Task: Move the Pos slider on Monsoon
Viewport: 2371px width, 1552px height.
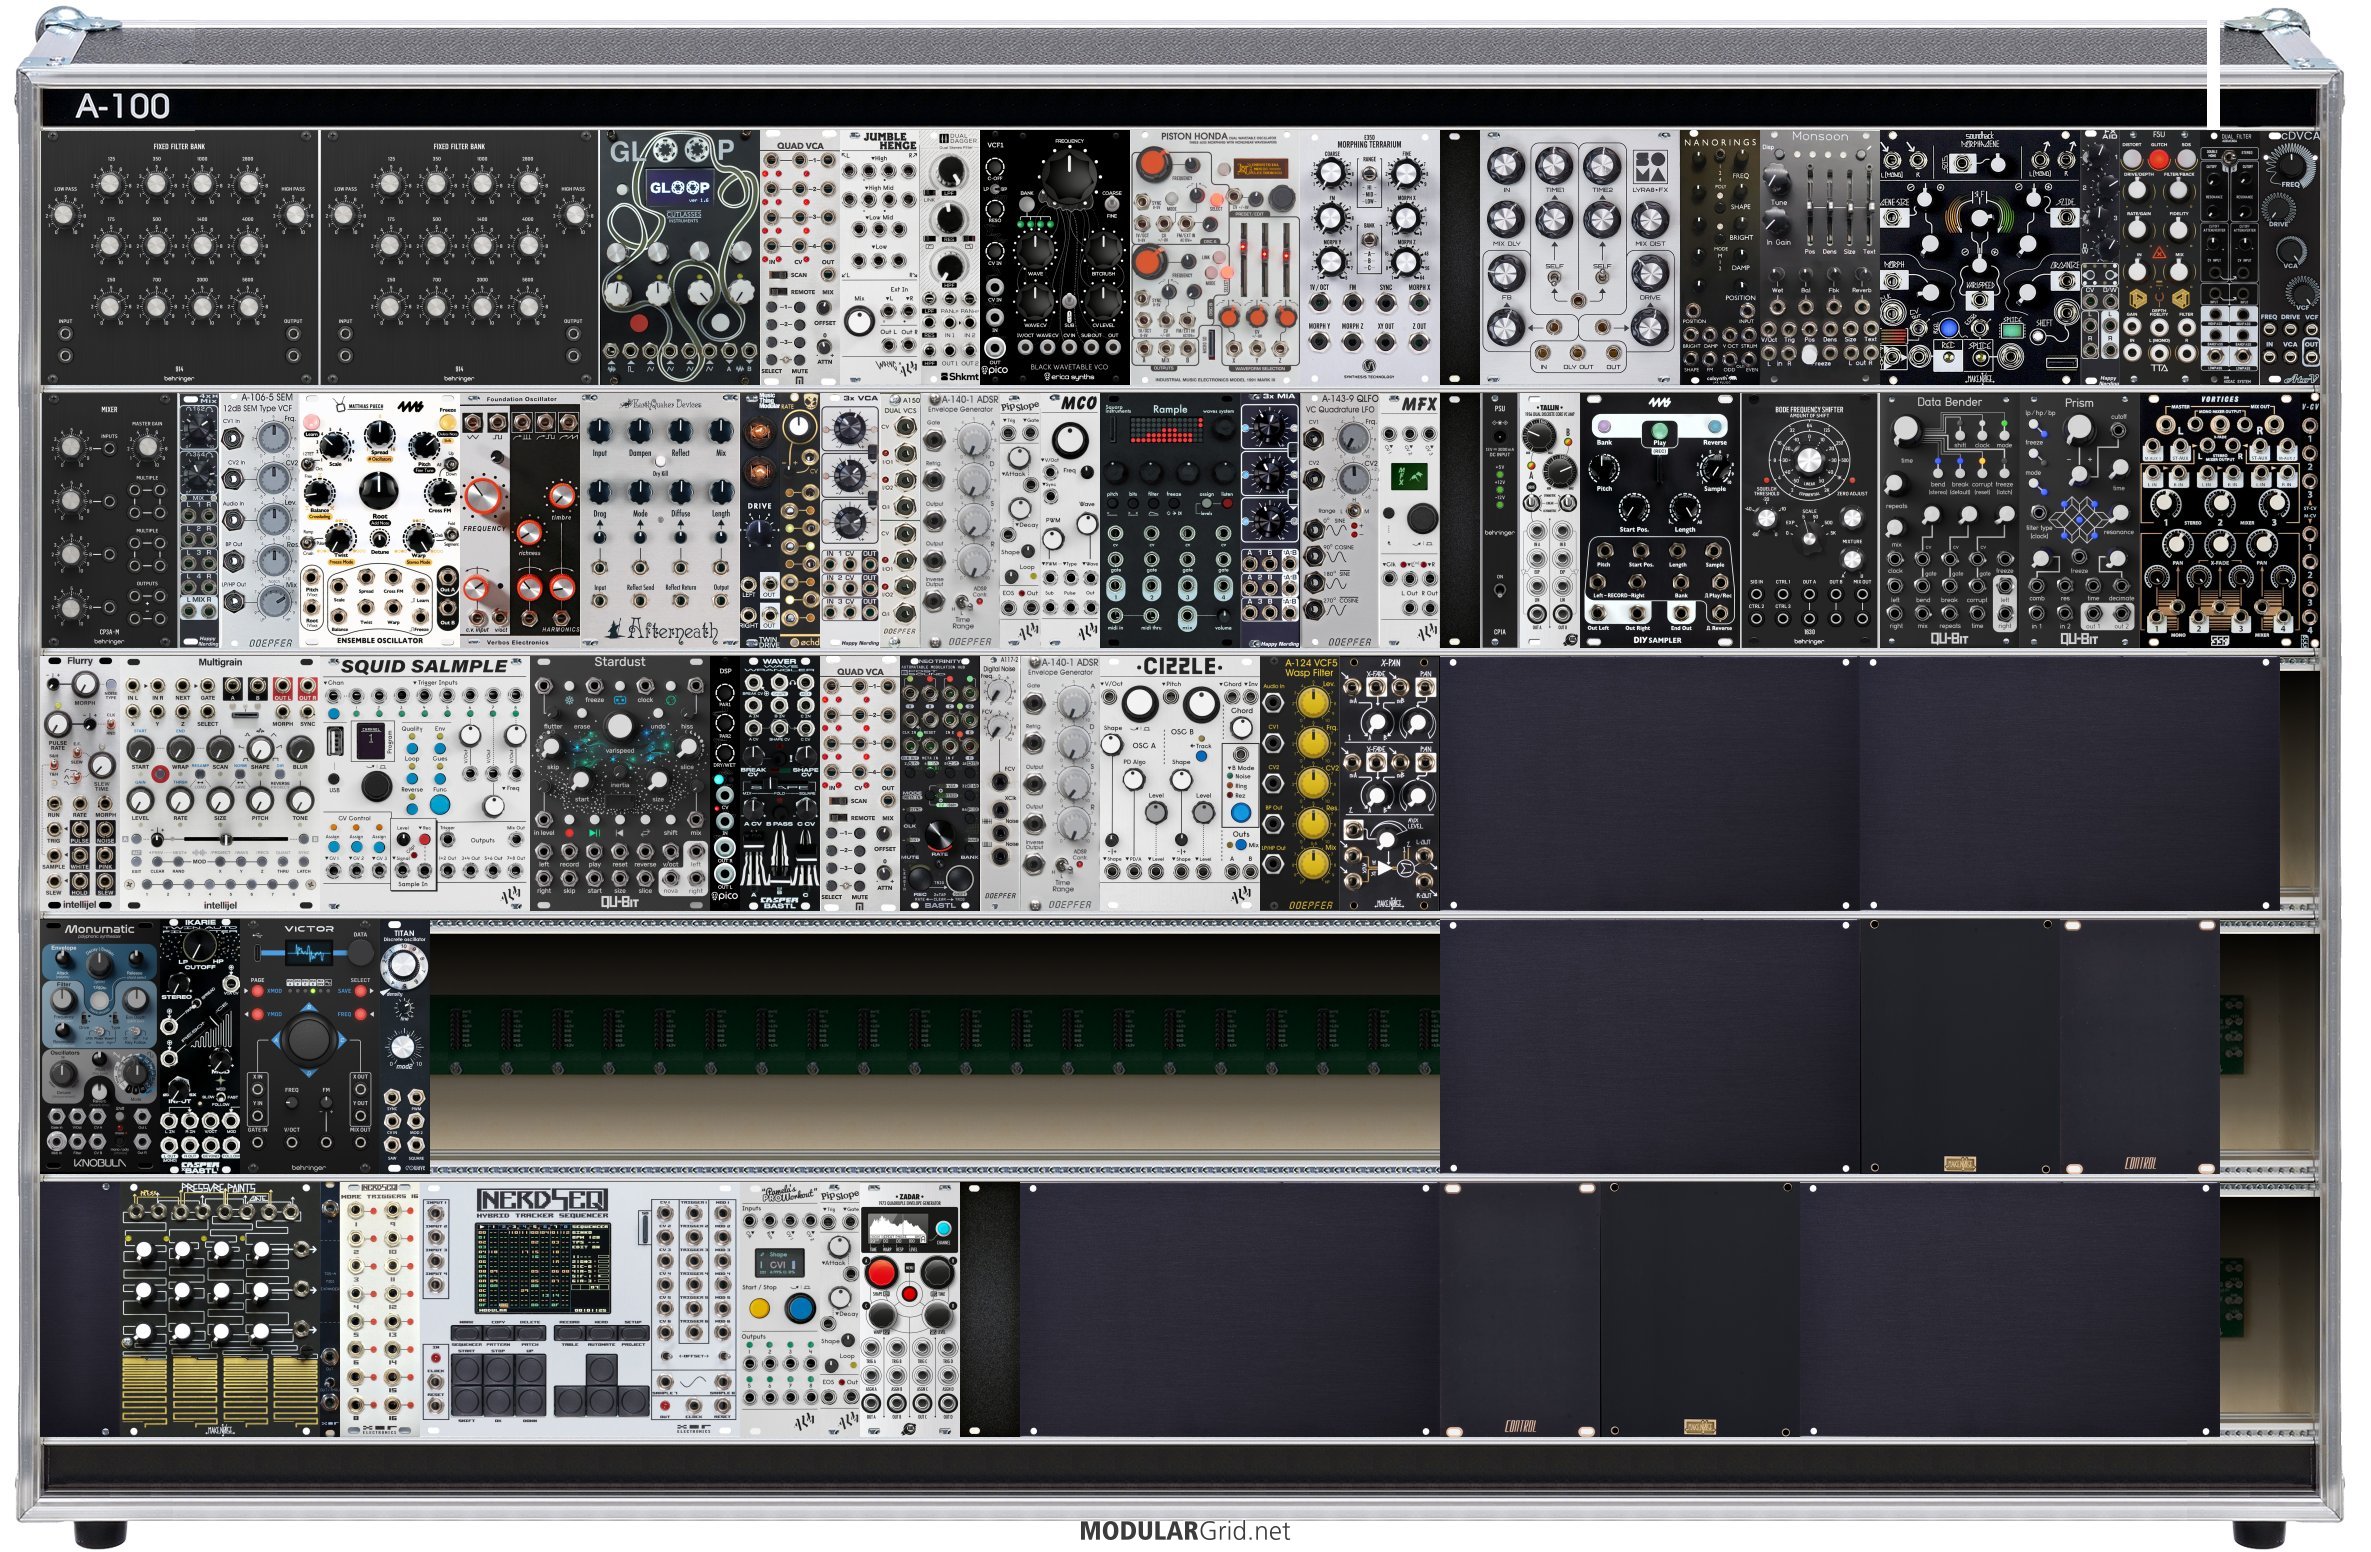Action: point(1809,205)
